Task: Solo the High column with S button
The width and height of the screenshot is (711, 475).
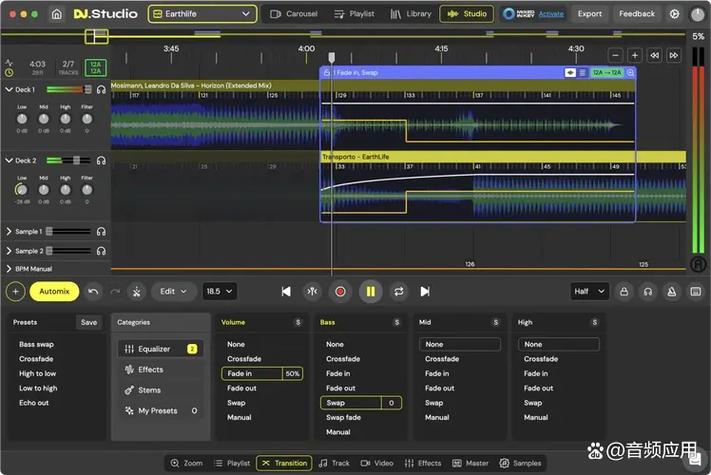Action: 594,322
